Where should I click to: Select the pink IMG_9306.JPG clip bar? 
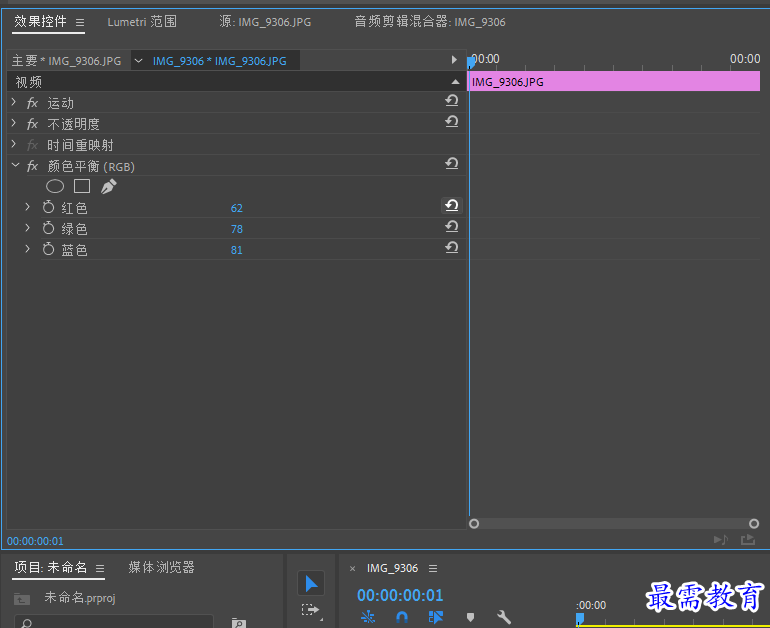click(614, 82)
